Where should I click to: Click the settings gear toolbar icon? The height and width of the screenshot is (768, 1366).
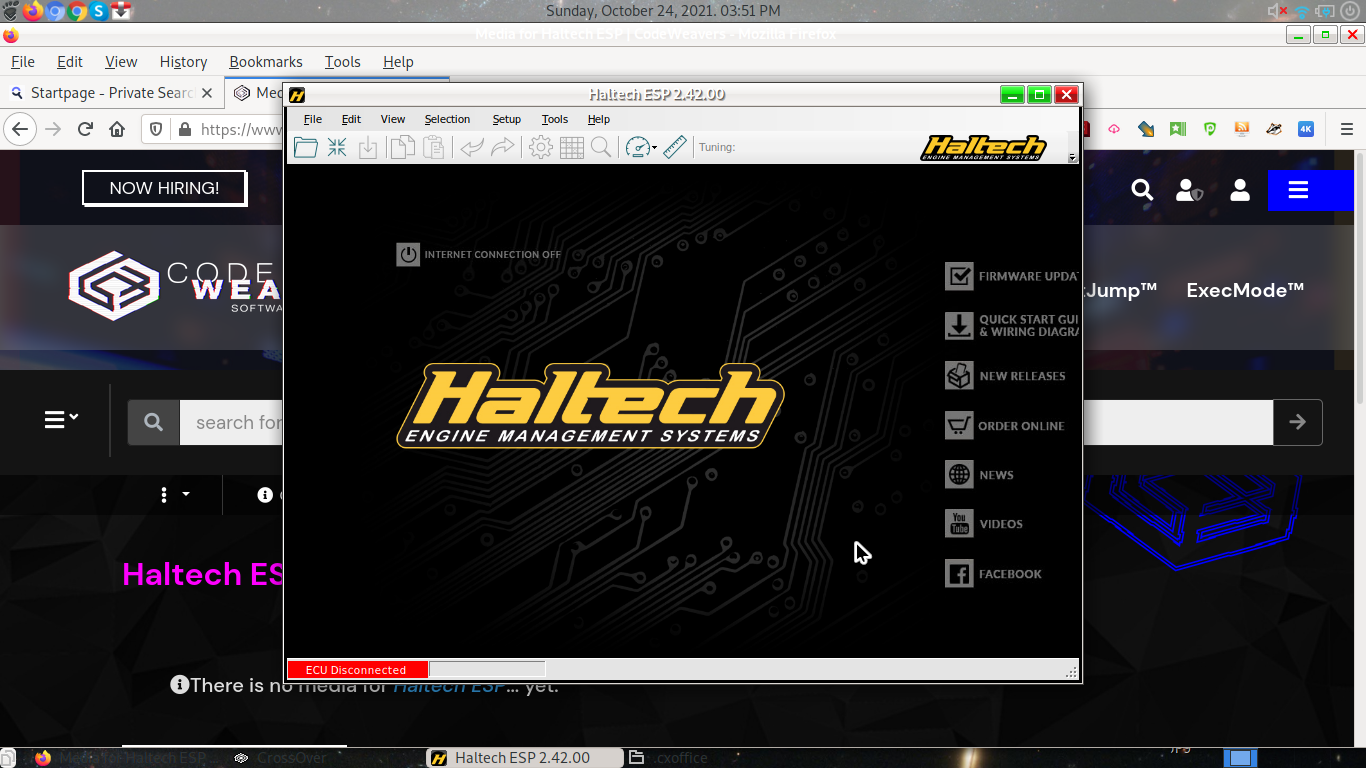(x=540, y=148)
